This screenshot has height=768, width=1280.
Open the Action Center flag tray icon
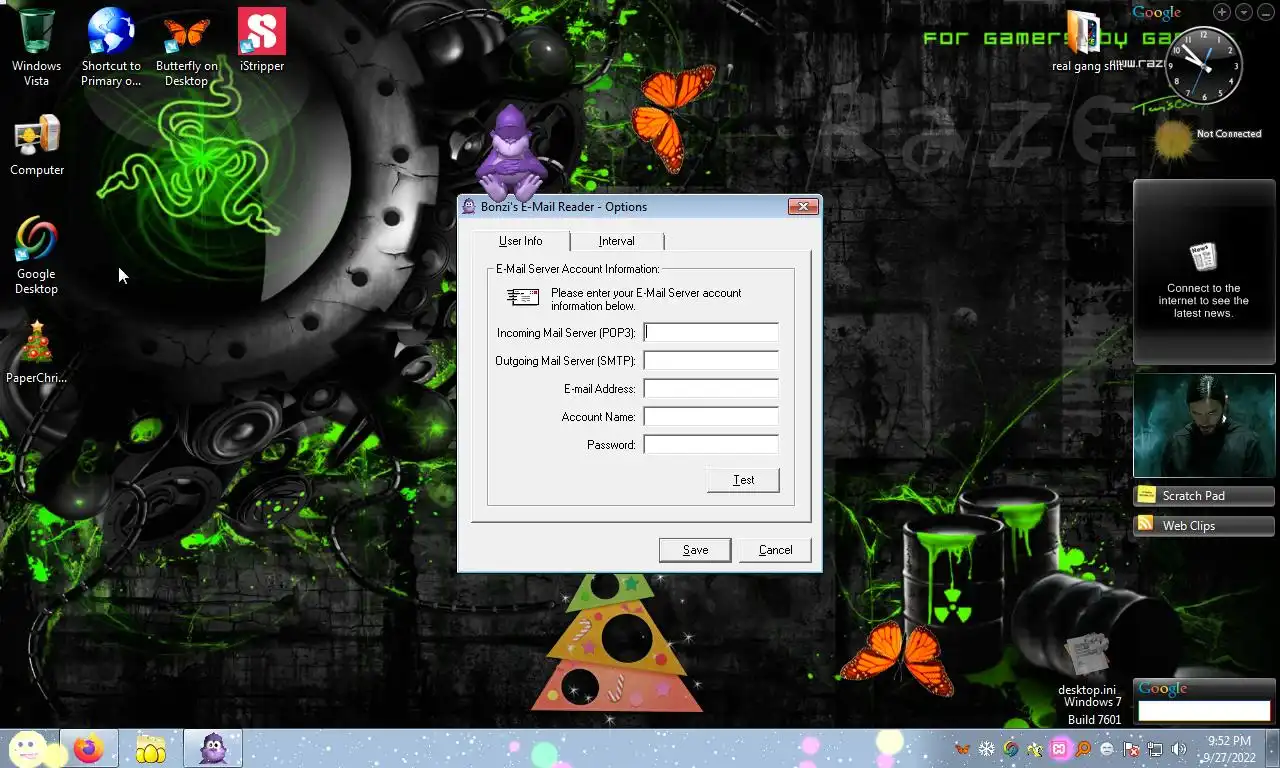(x=1131, y=749)
